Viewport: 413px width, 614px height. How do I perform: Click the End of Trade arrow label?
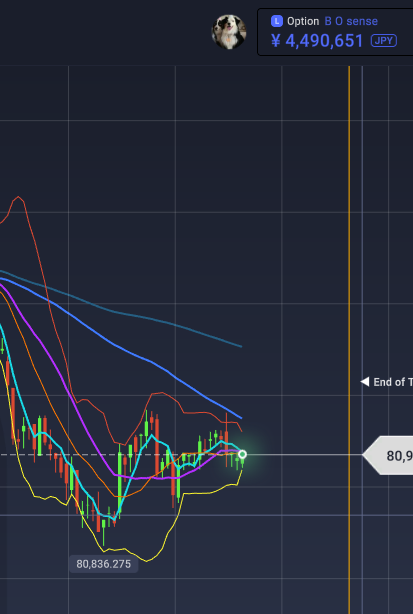point(386,382)
